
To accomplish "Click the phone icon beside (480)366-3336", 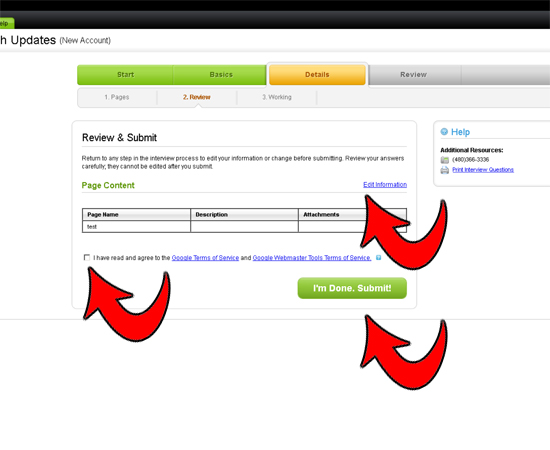I will 444,160.
